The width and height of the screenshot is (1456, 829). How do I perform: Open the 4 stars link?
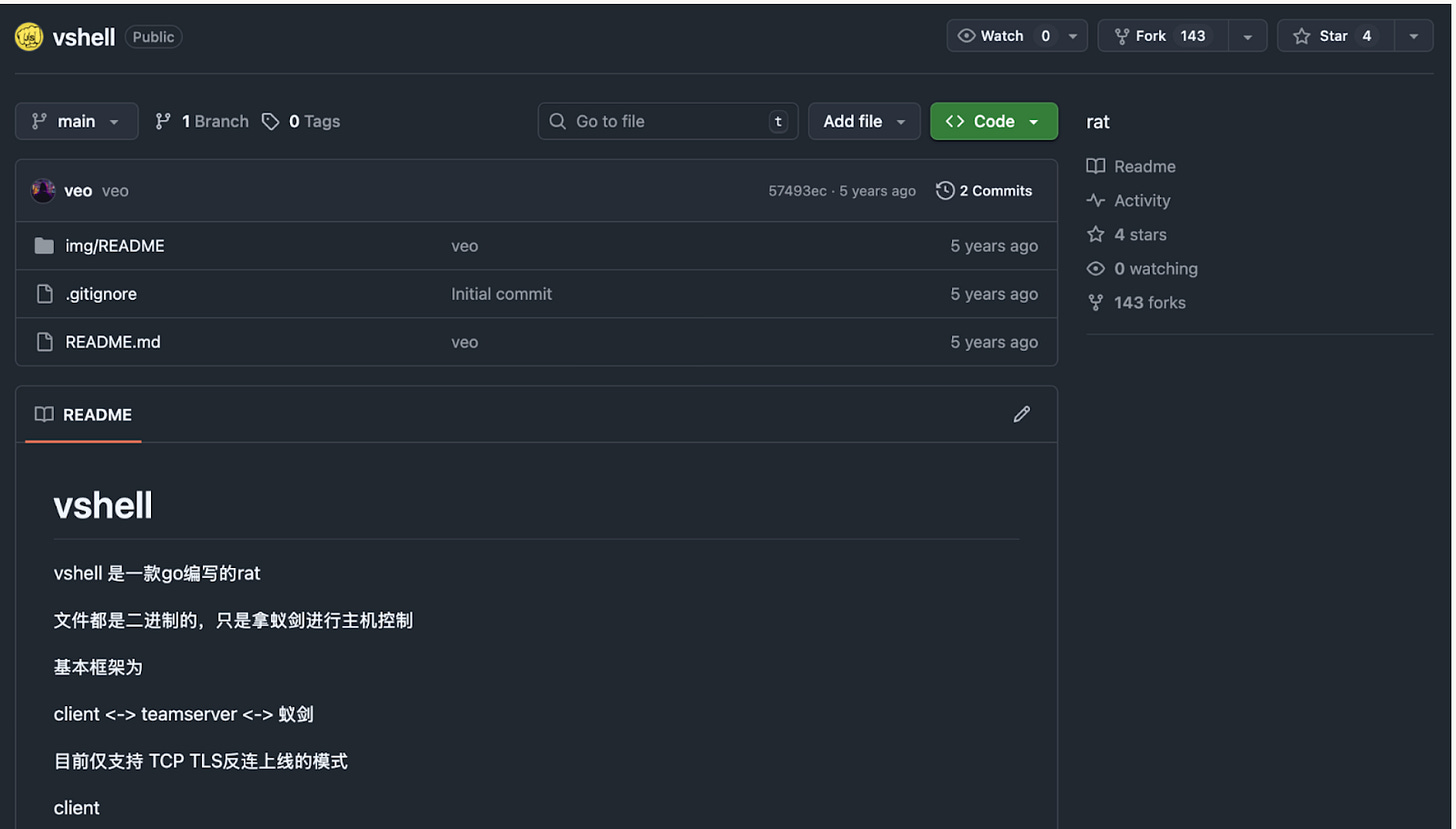click(x=1126, y=234)
